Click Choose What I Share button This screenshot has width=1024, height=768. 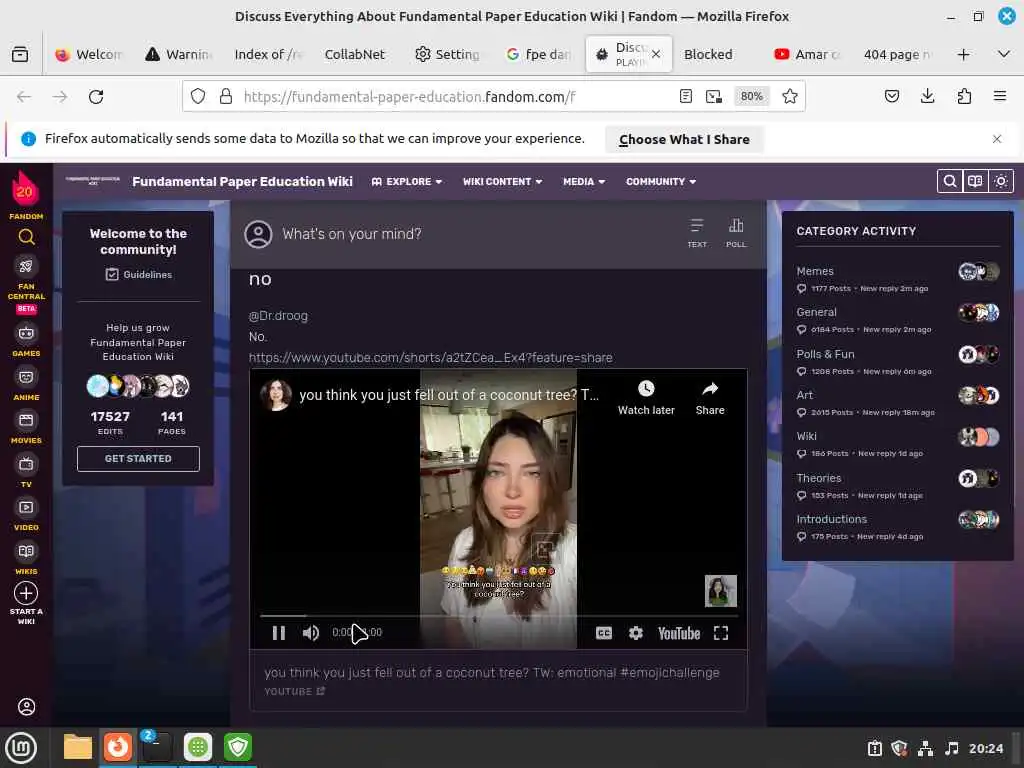coord(684,139)
